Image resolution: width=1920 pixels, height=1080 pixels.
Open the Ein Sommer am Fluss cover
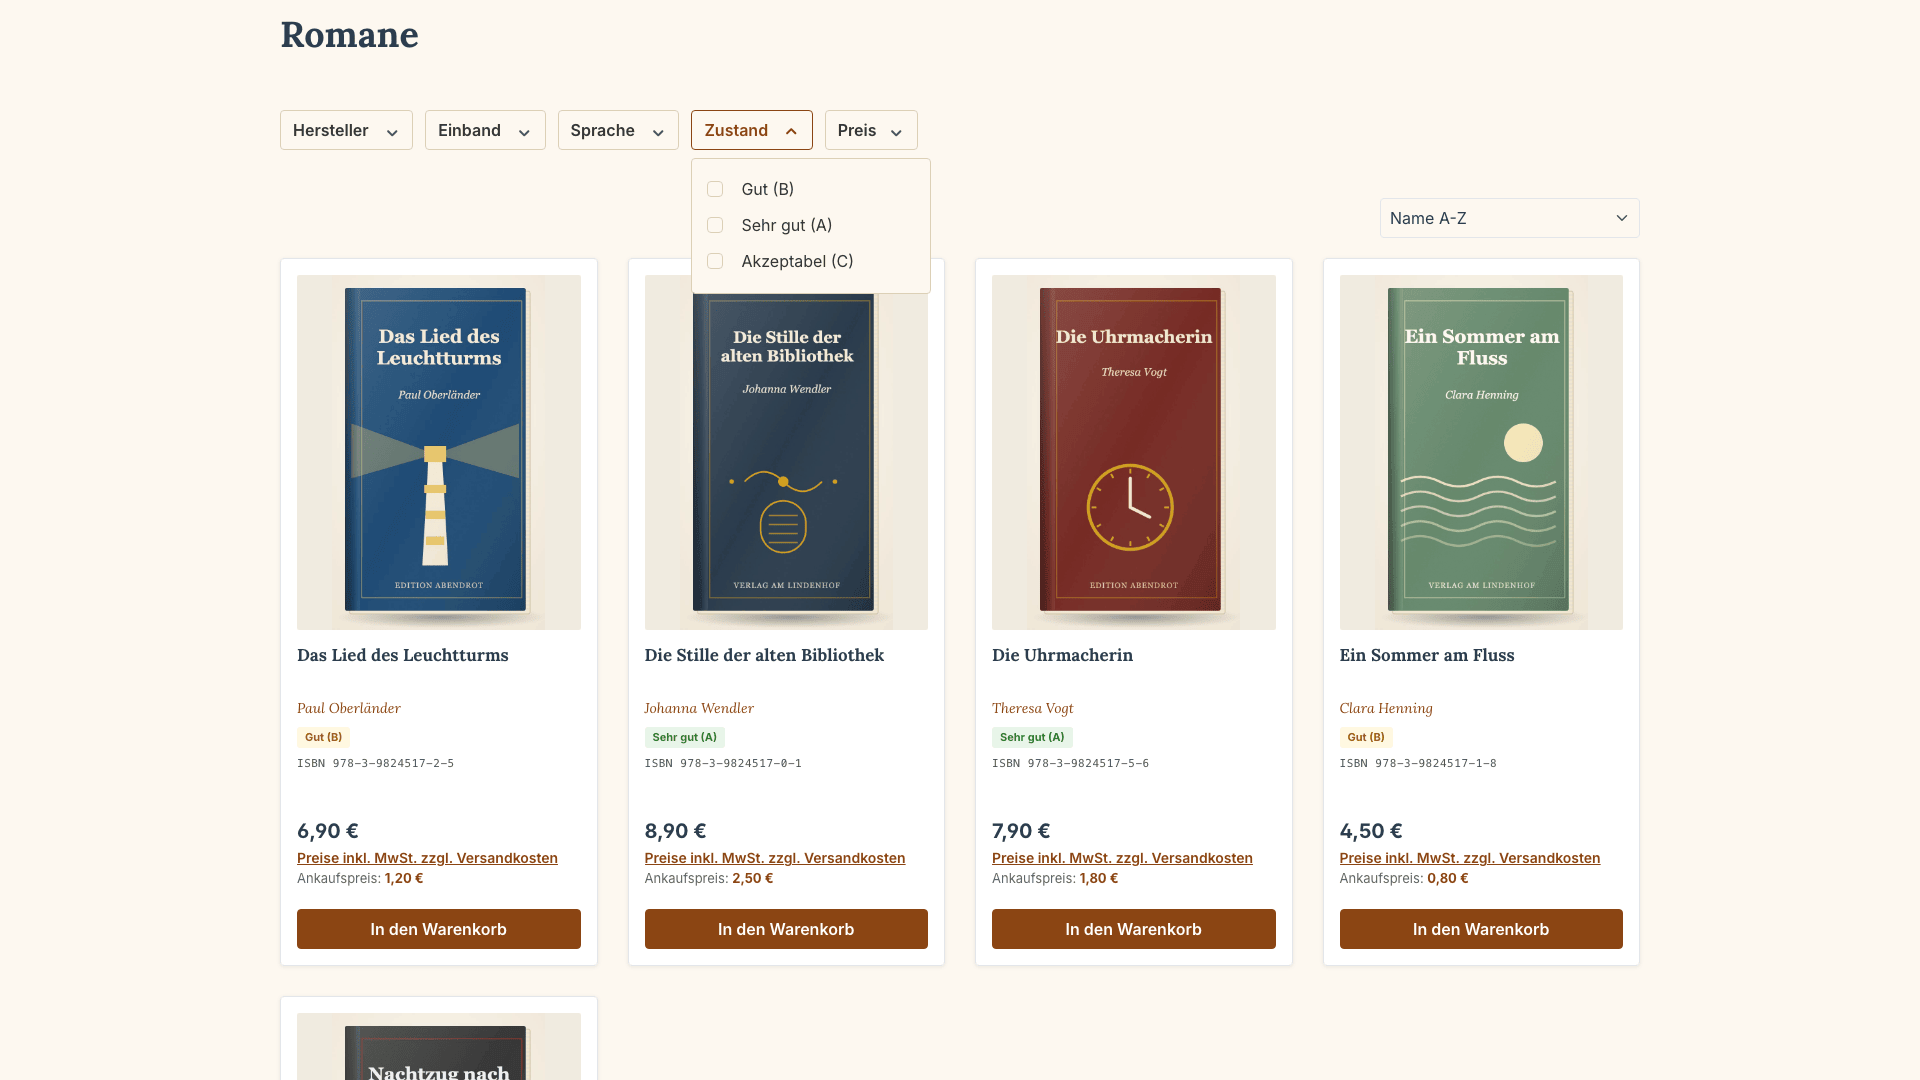pyautogui.click(x=1481, y=452)
